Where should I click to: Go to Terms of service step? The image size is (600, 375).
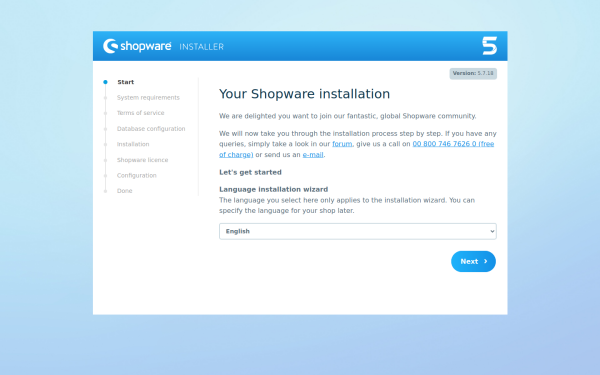(140, 113)
